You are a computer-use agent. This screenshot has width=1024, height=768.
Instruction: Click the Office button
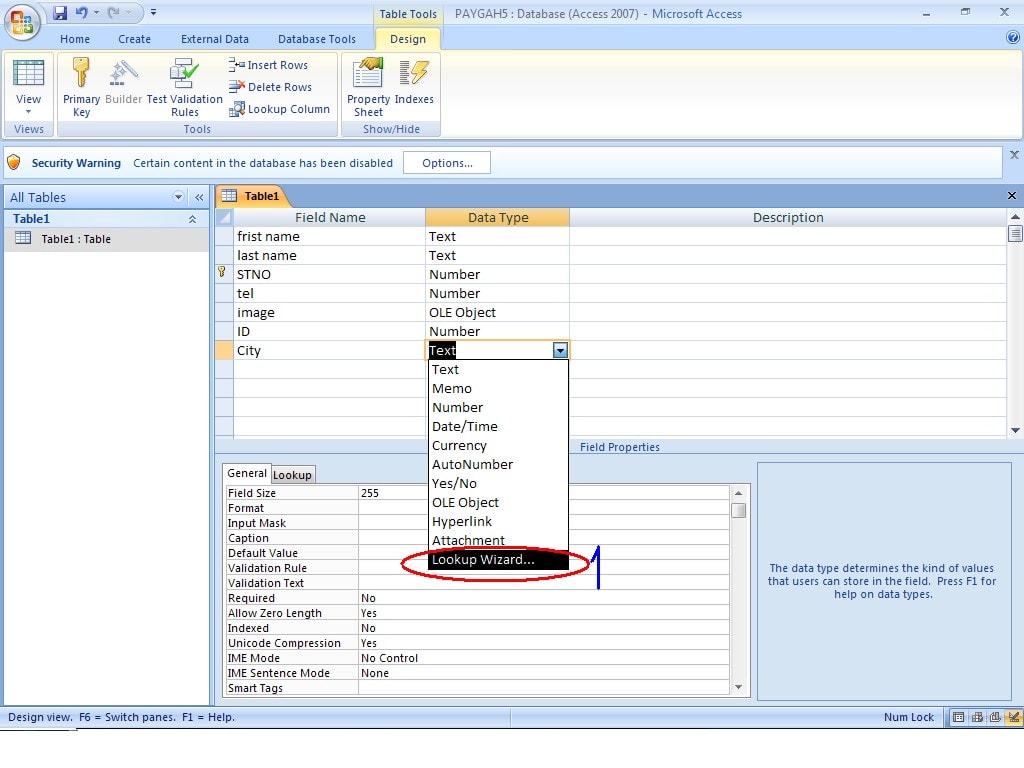(23, 20)
